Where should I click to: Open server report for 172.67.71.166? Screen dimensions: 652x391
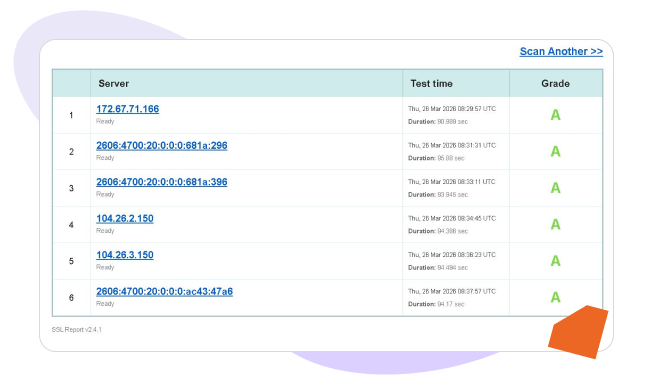point(128,109)
